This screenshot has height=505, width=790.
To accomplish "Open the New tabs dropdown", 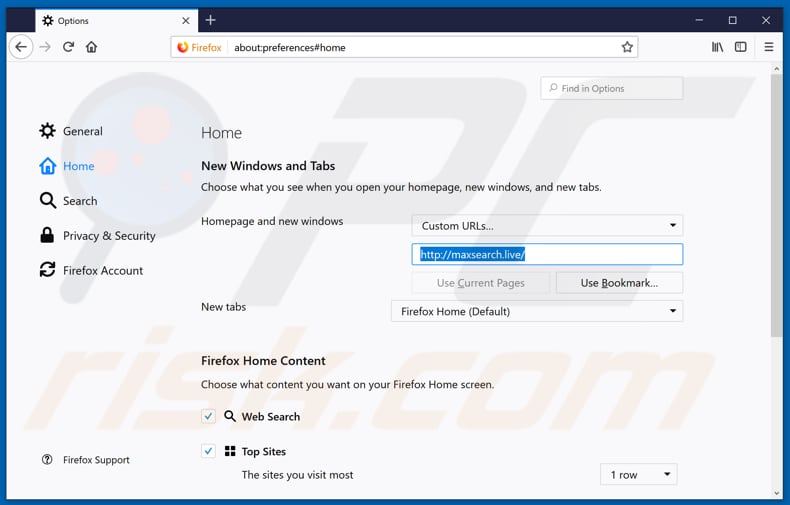I will coord(537,311).
